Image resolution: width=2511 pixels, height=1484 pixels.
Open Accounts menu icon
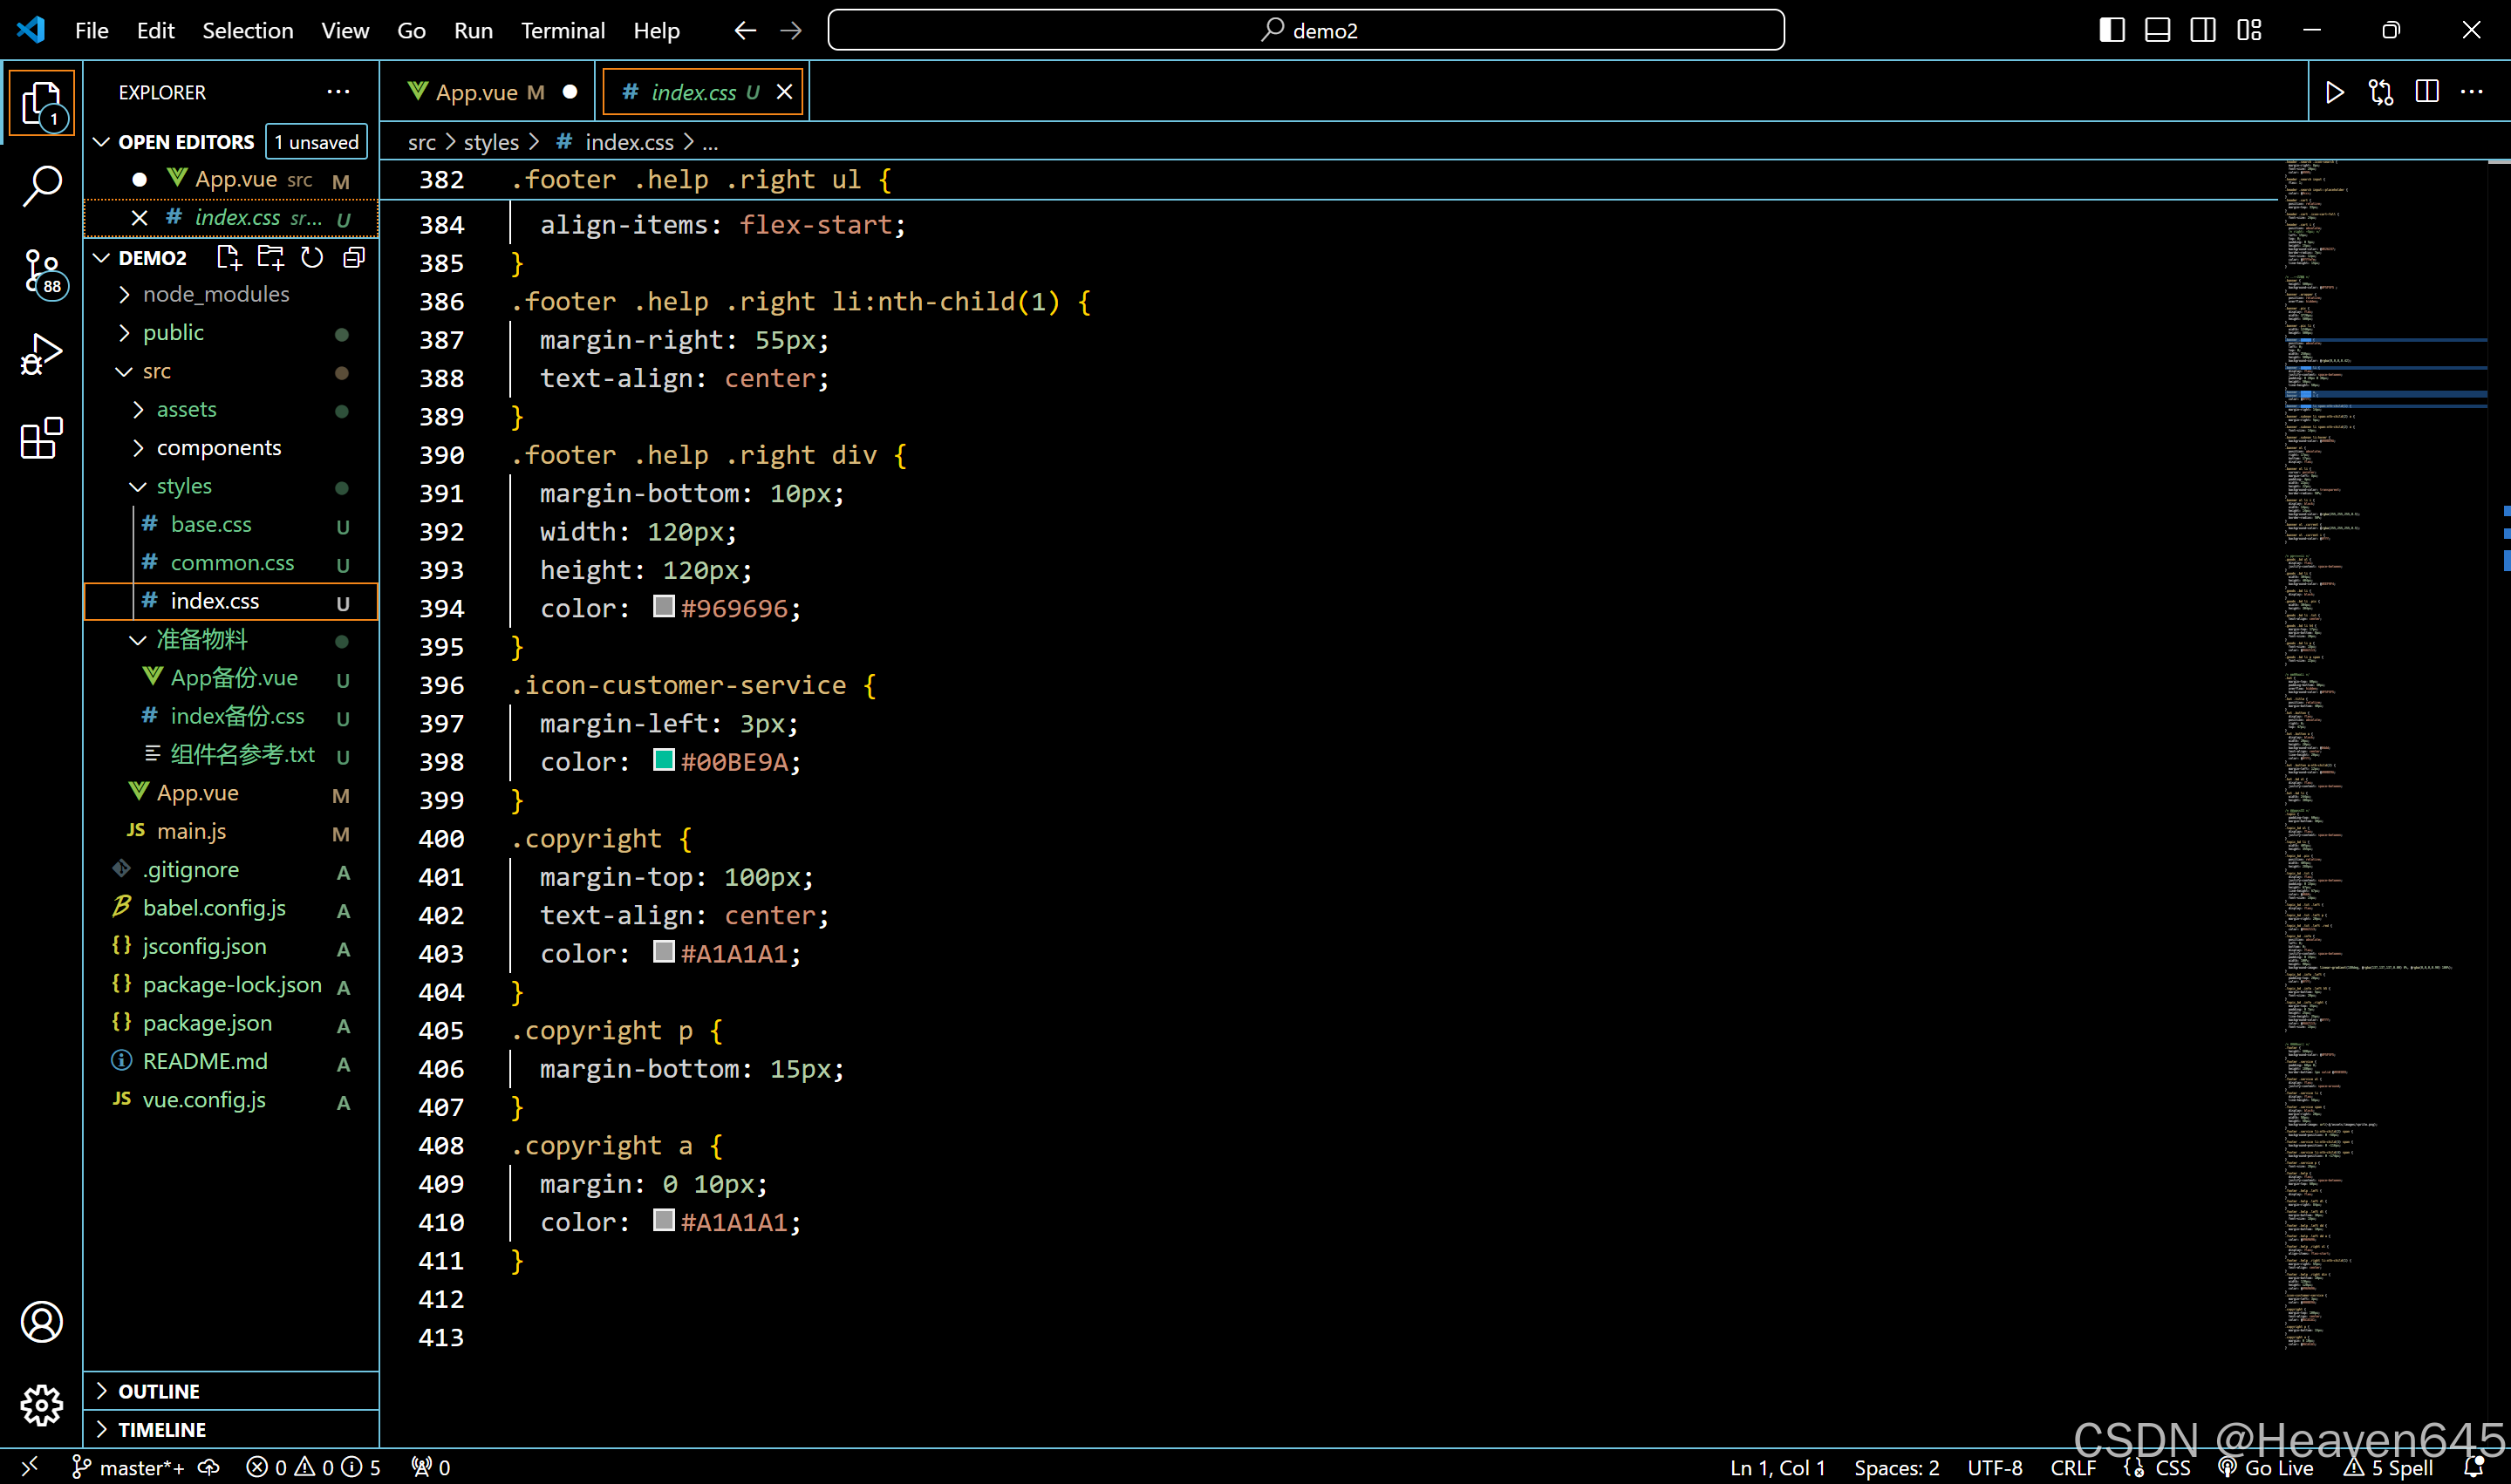tap(42, 1322)
